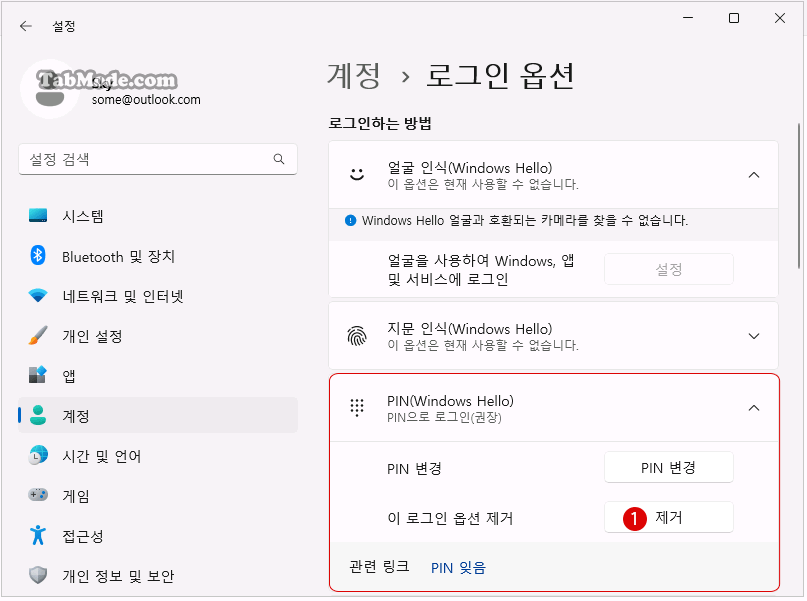Click the some@outlook.com account email
Image resolution: width=807 pixels, height=601 pixels.
tap(146, 100)
